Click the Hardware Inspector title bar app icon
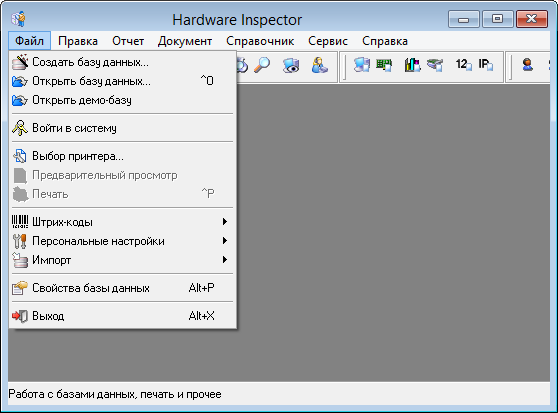The width and height of the screenshot is (558, 413). (19, 19)
